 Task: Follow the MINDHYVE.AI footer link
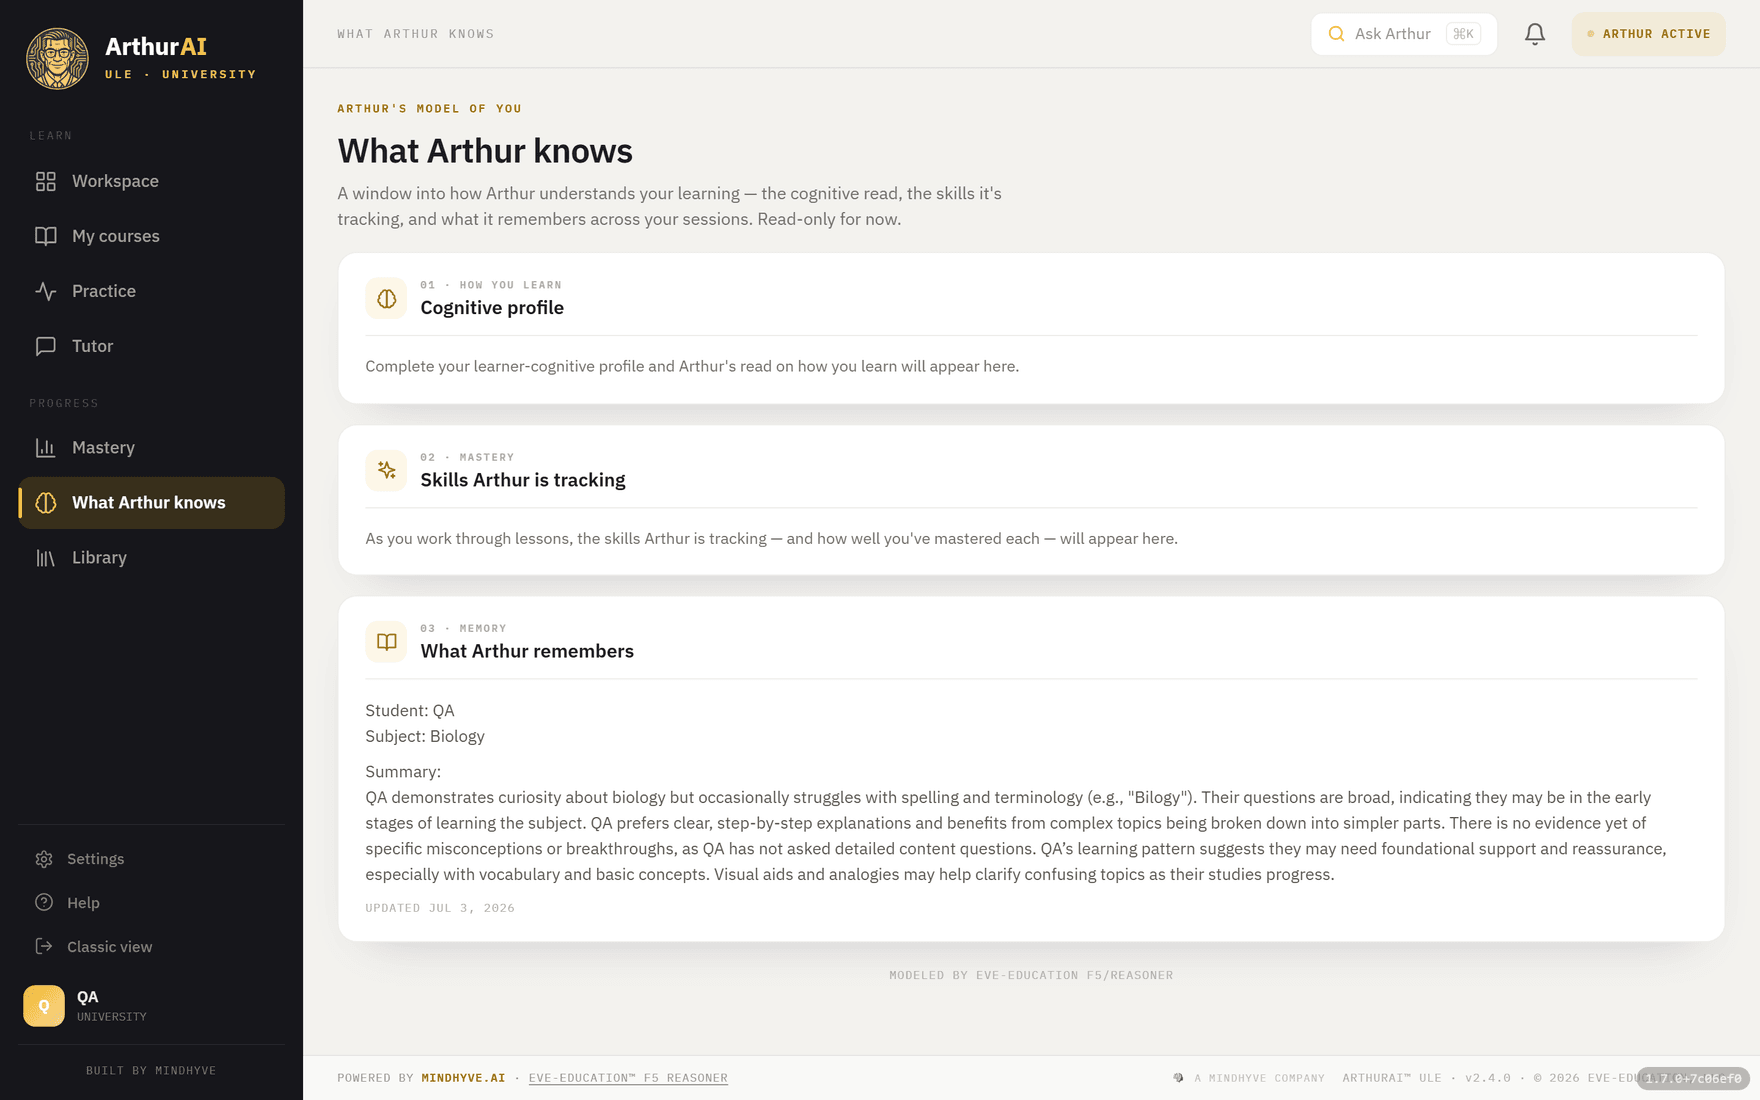click(463, 1078)
